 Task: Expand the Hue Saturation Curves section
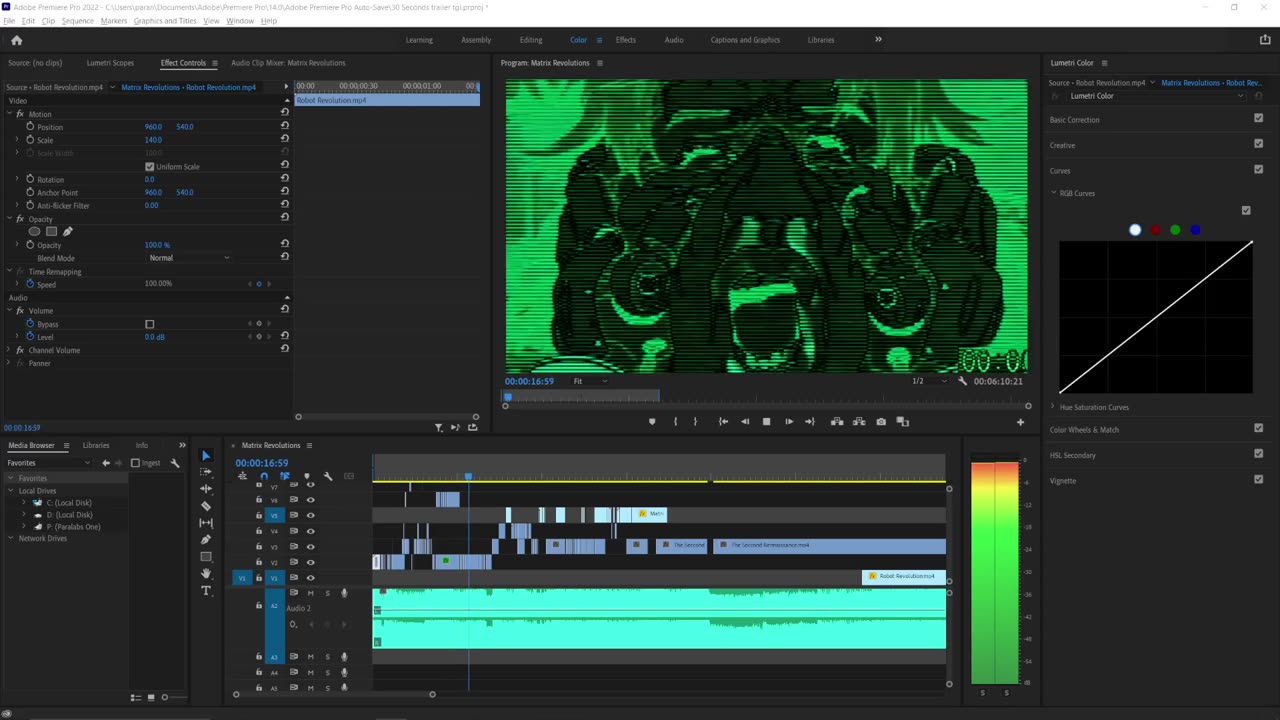point(1053,407)
